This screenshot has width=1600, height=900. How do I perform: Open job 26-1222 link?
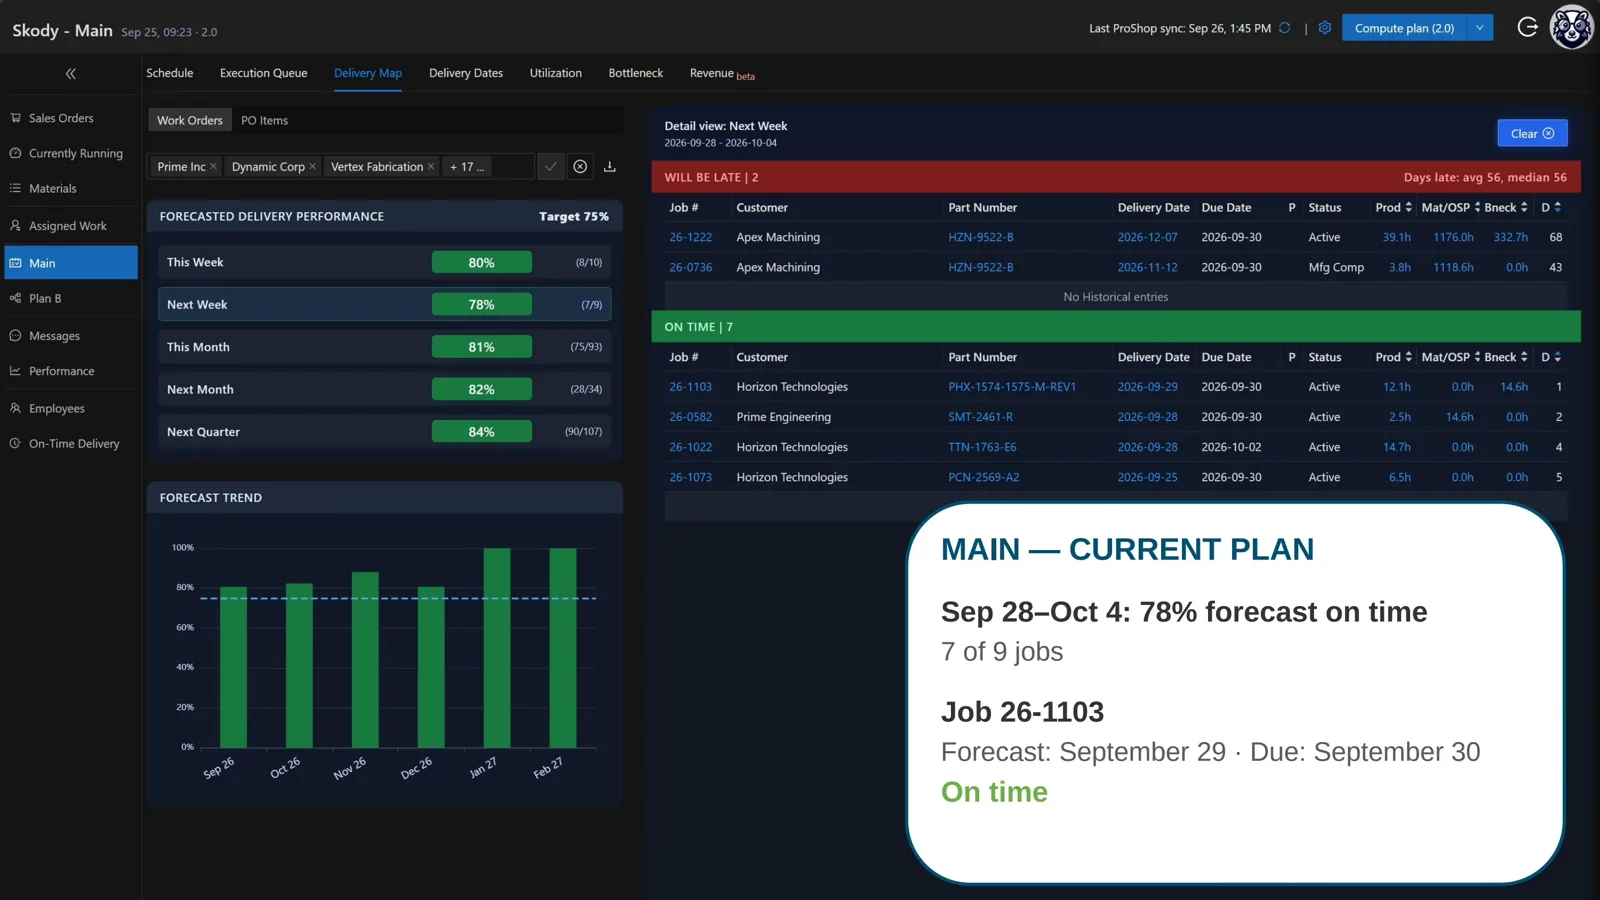coord(691,237)
